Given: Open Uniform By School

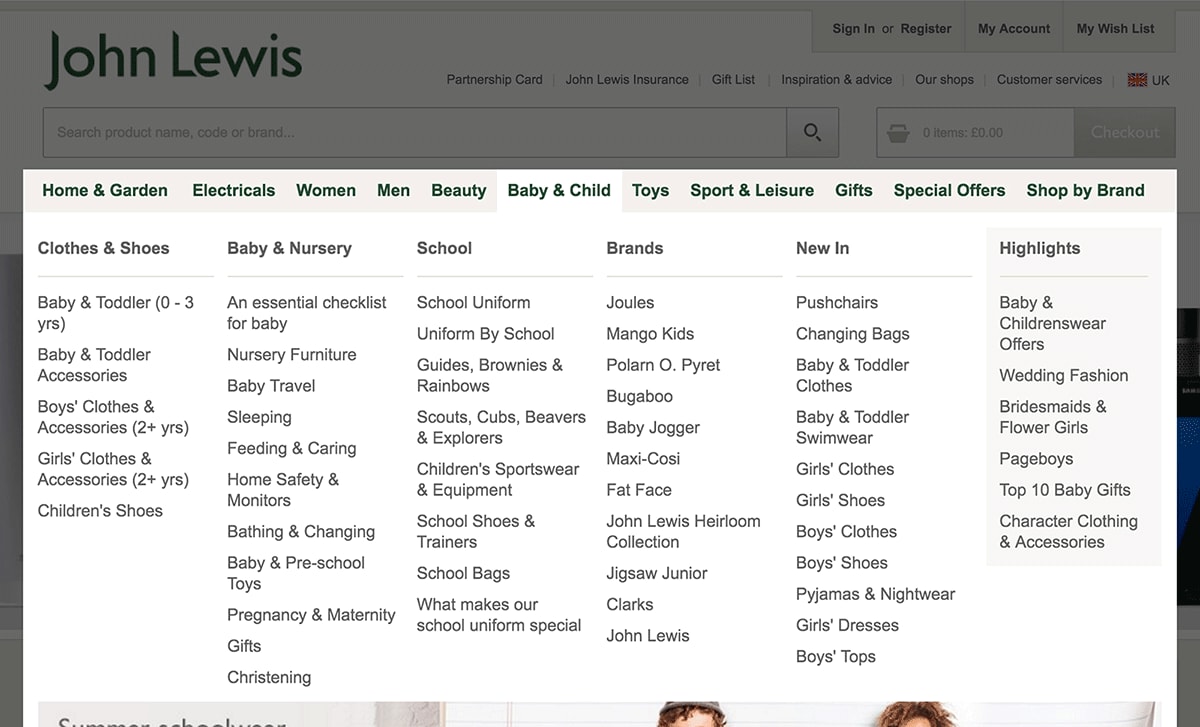Looking at the screenshot, I should point(486,334).
